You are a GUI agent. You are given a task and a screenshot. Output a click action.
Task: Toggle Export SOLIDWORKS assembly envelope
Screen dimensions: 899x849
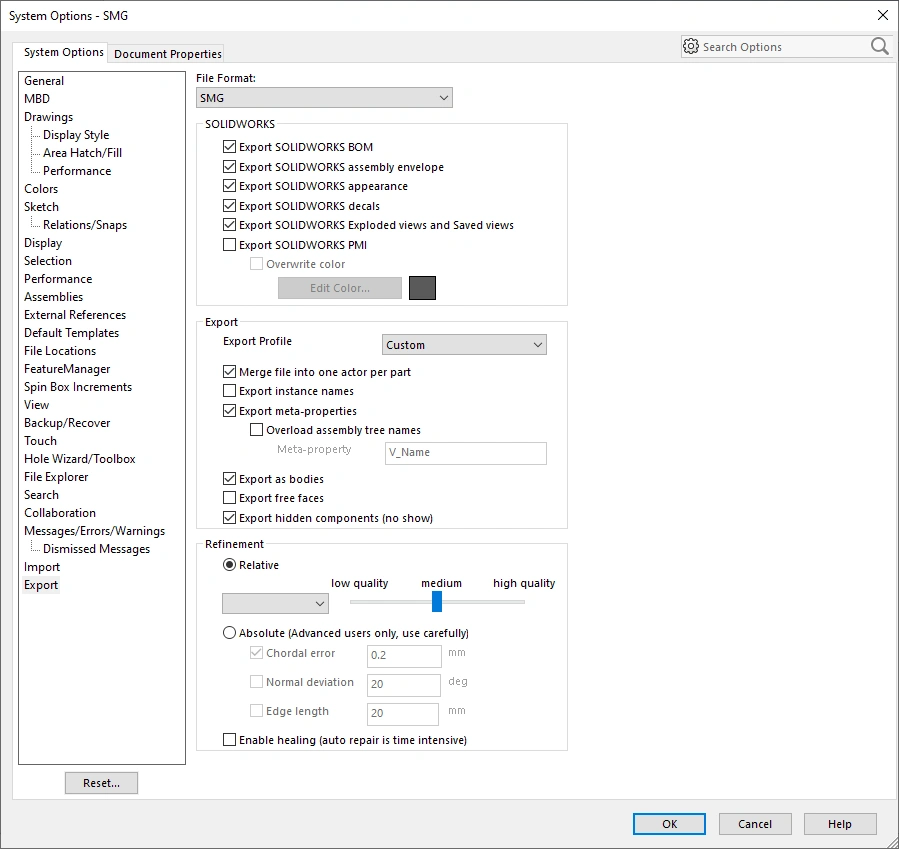coord(229,167)
